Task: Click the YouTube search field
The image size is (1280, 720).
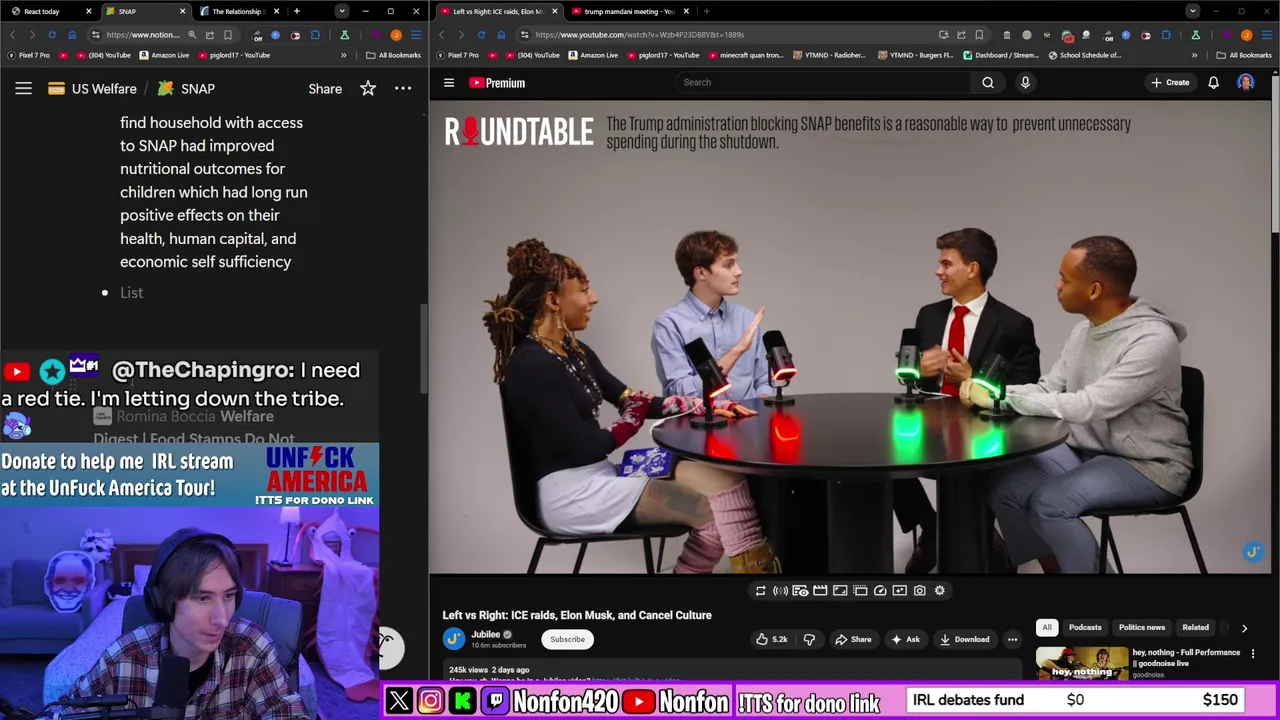Action: coord(822,82)
